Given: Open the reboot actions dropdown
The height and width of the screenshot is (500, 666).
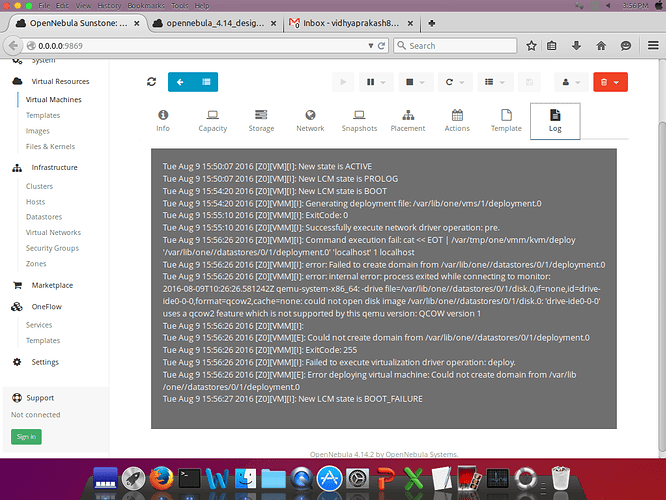Looking at the screenshot, I should tap(455, 82).
